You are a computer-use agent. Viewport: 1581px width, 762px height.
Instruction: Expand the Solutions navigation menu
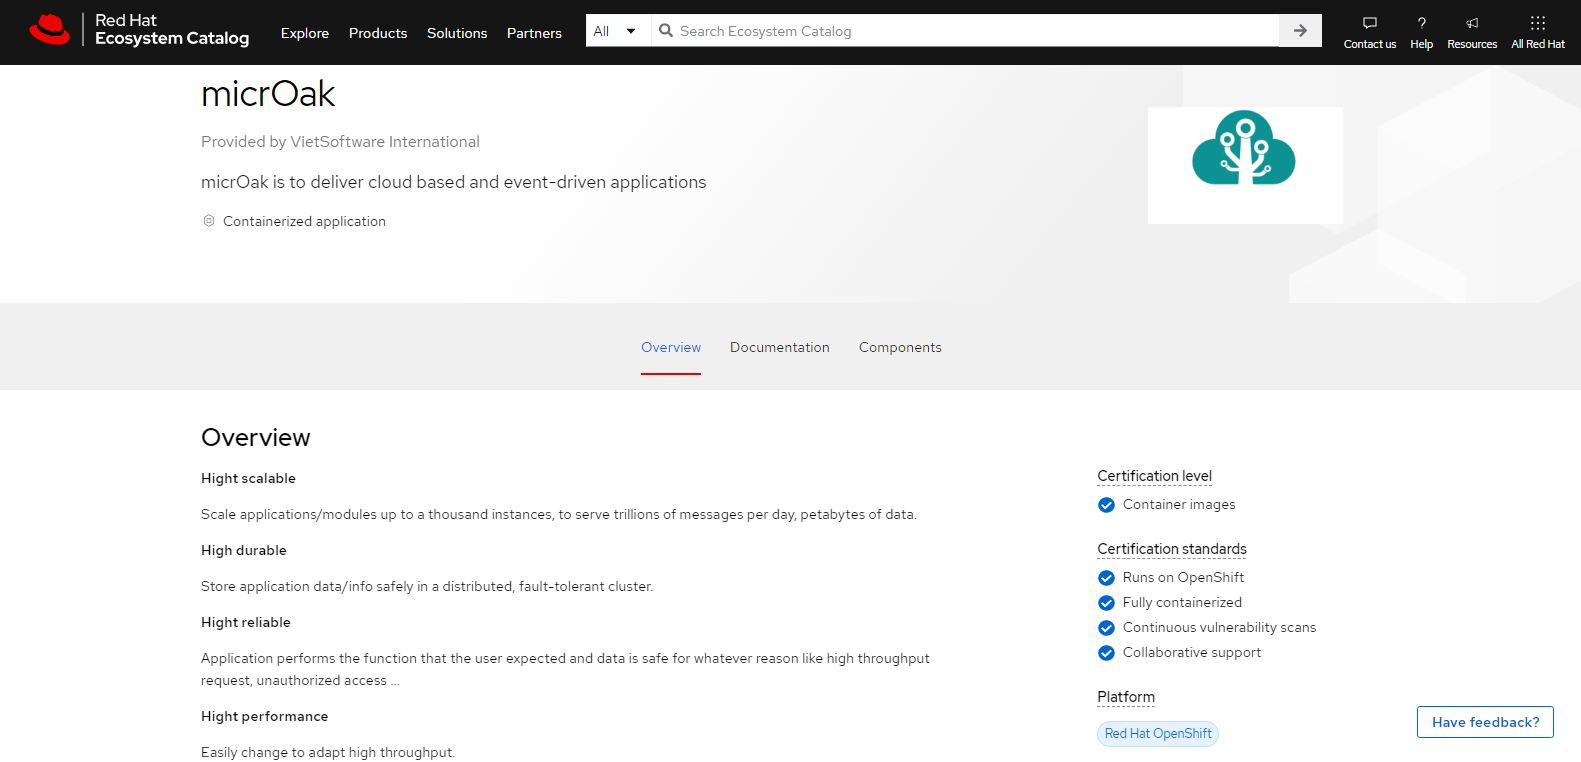pyautogui.click(x=457, y=33)
